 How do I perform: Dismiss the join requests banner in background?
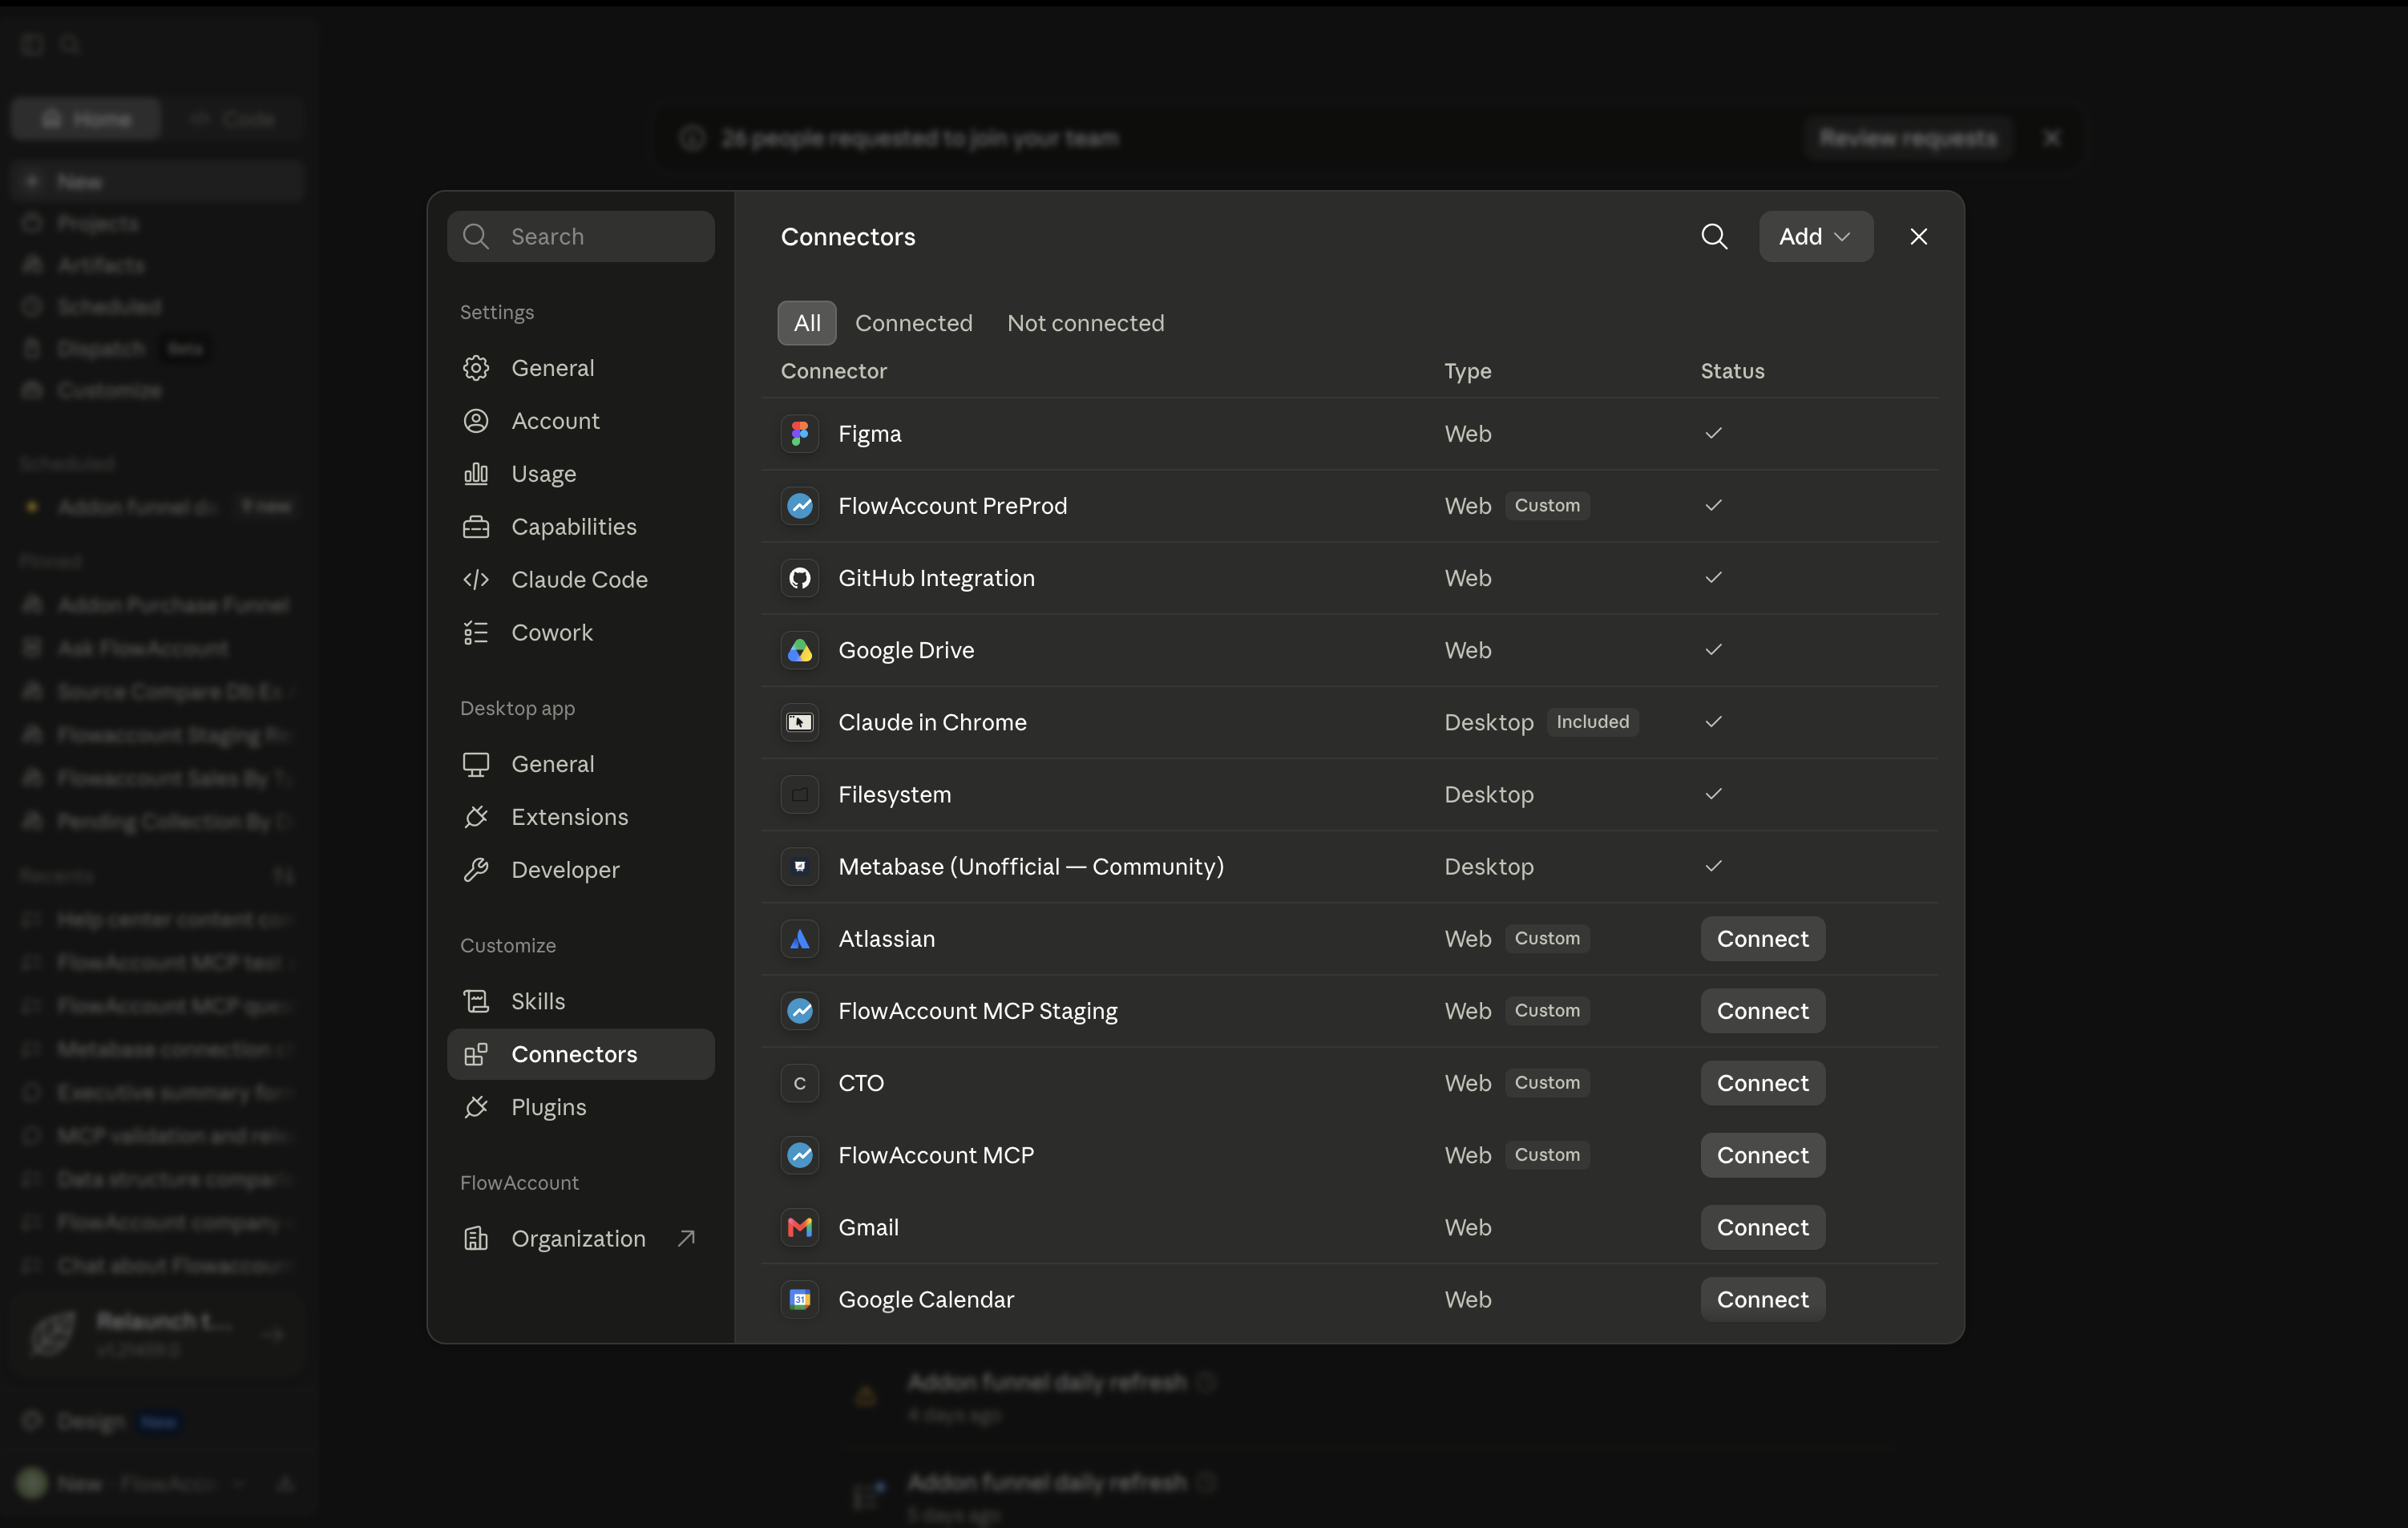point(2051,138)
